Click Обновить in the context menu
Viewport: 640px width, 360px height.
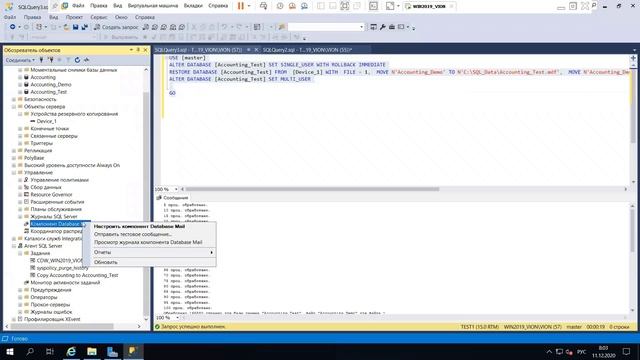point(149,262)
